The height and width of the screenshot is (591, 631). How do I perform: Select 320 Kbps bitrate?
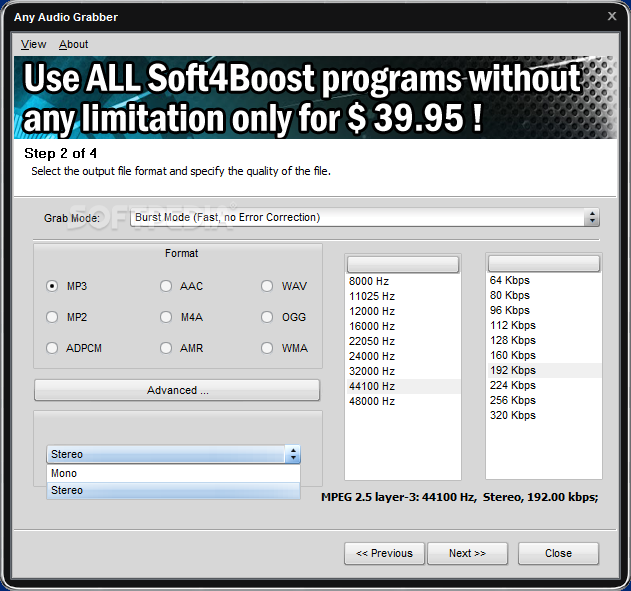pyautogui.click(x=544, y=415)
